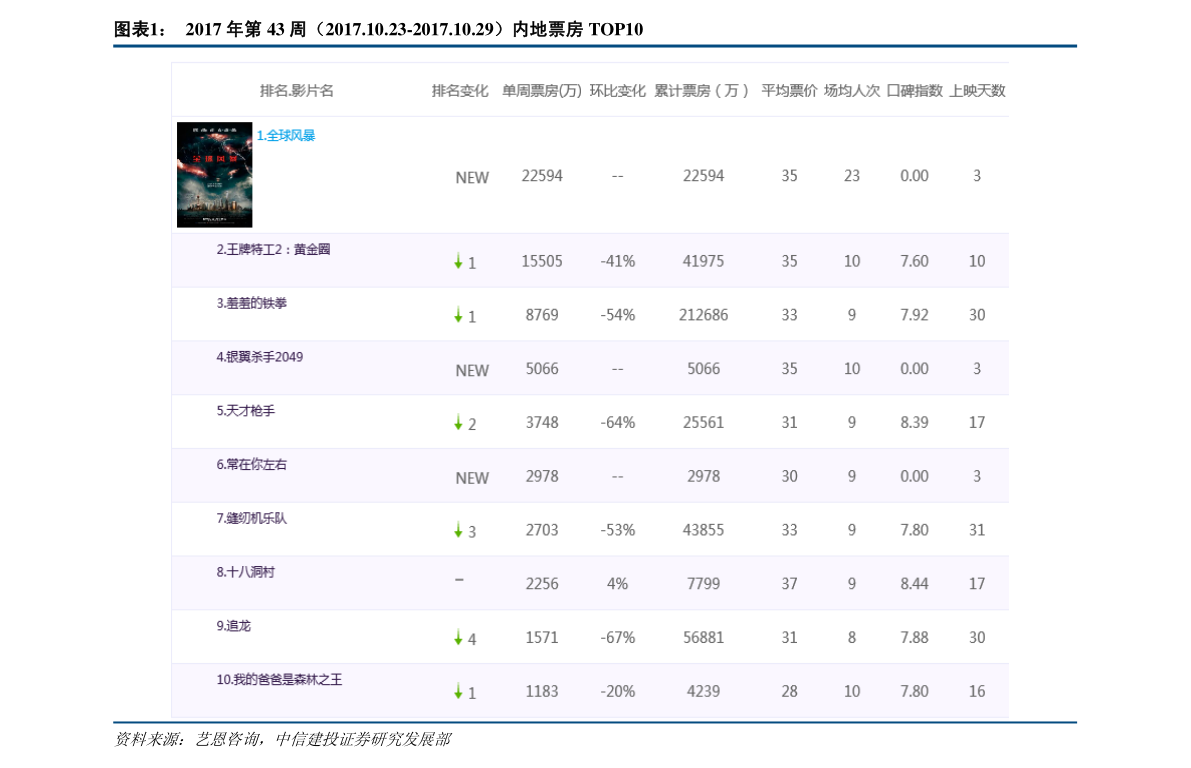
Task: Select the 8.十八洞村 movie title
Action: coord(245,573)
